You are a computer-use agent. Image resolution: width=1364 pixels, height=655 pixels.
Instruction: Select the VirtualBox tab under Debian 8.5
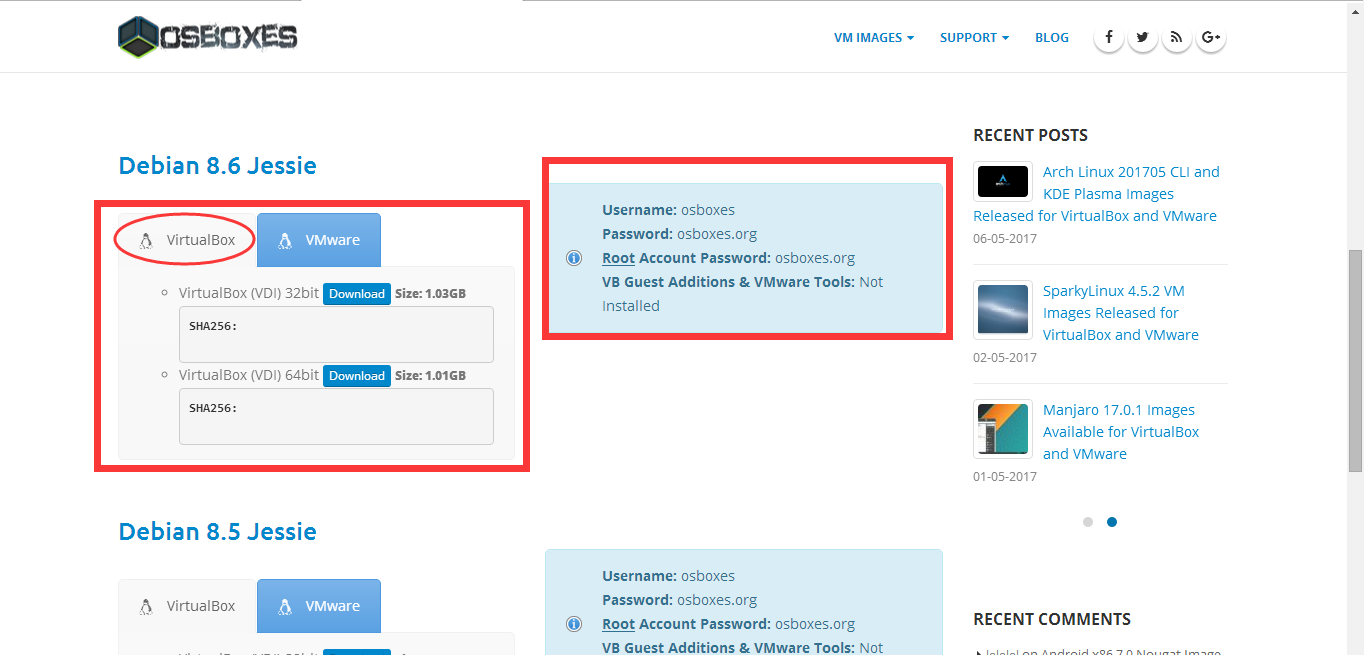click(187, 606)
